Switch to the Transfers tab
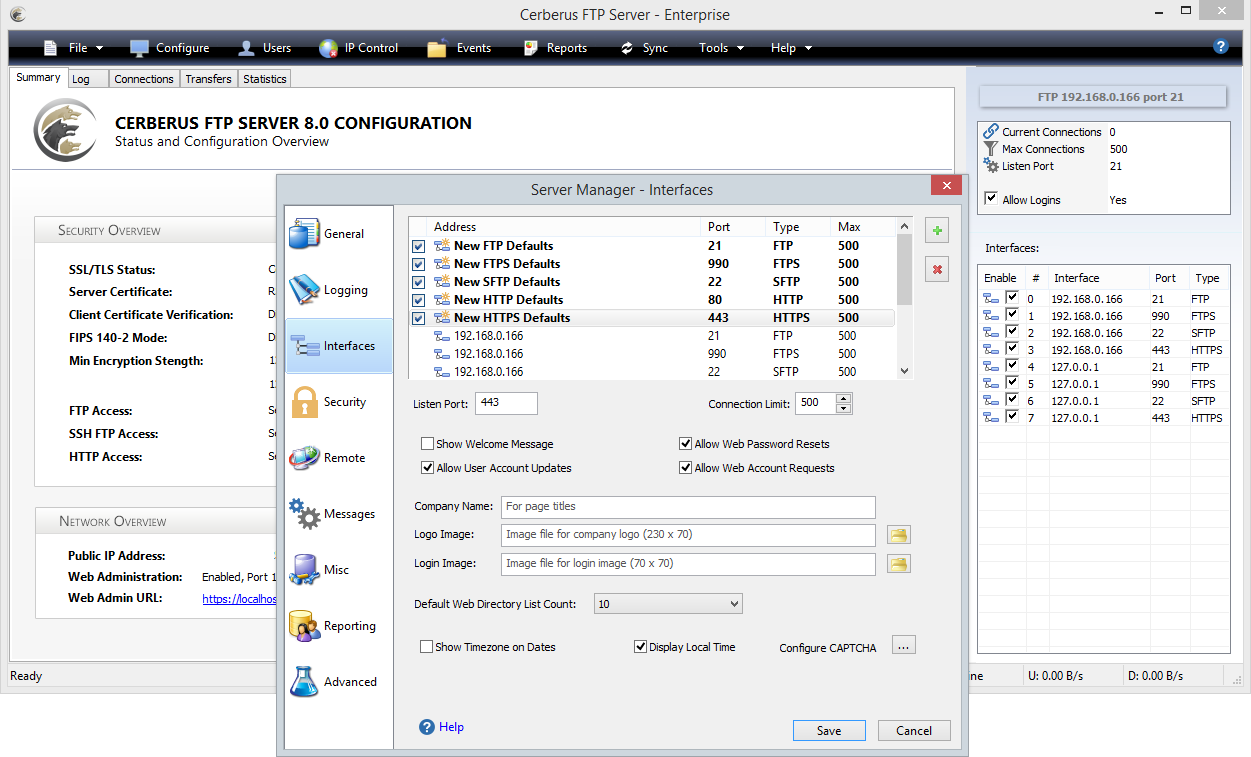The height and width of the screenshot is (757, 1251). 208,79
